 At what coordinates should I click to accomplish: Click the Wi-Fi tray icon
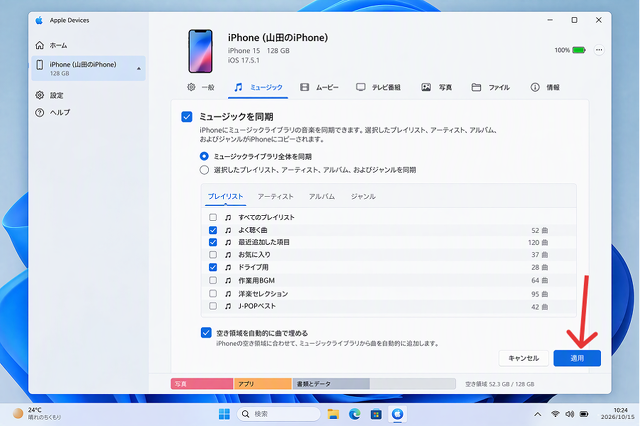pyautogui.click(x=555, y=414)
